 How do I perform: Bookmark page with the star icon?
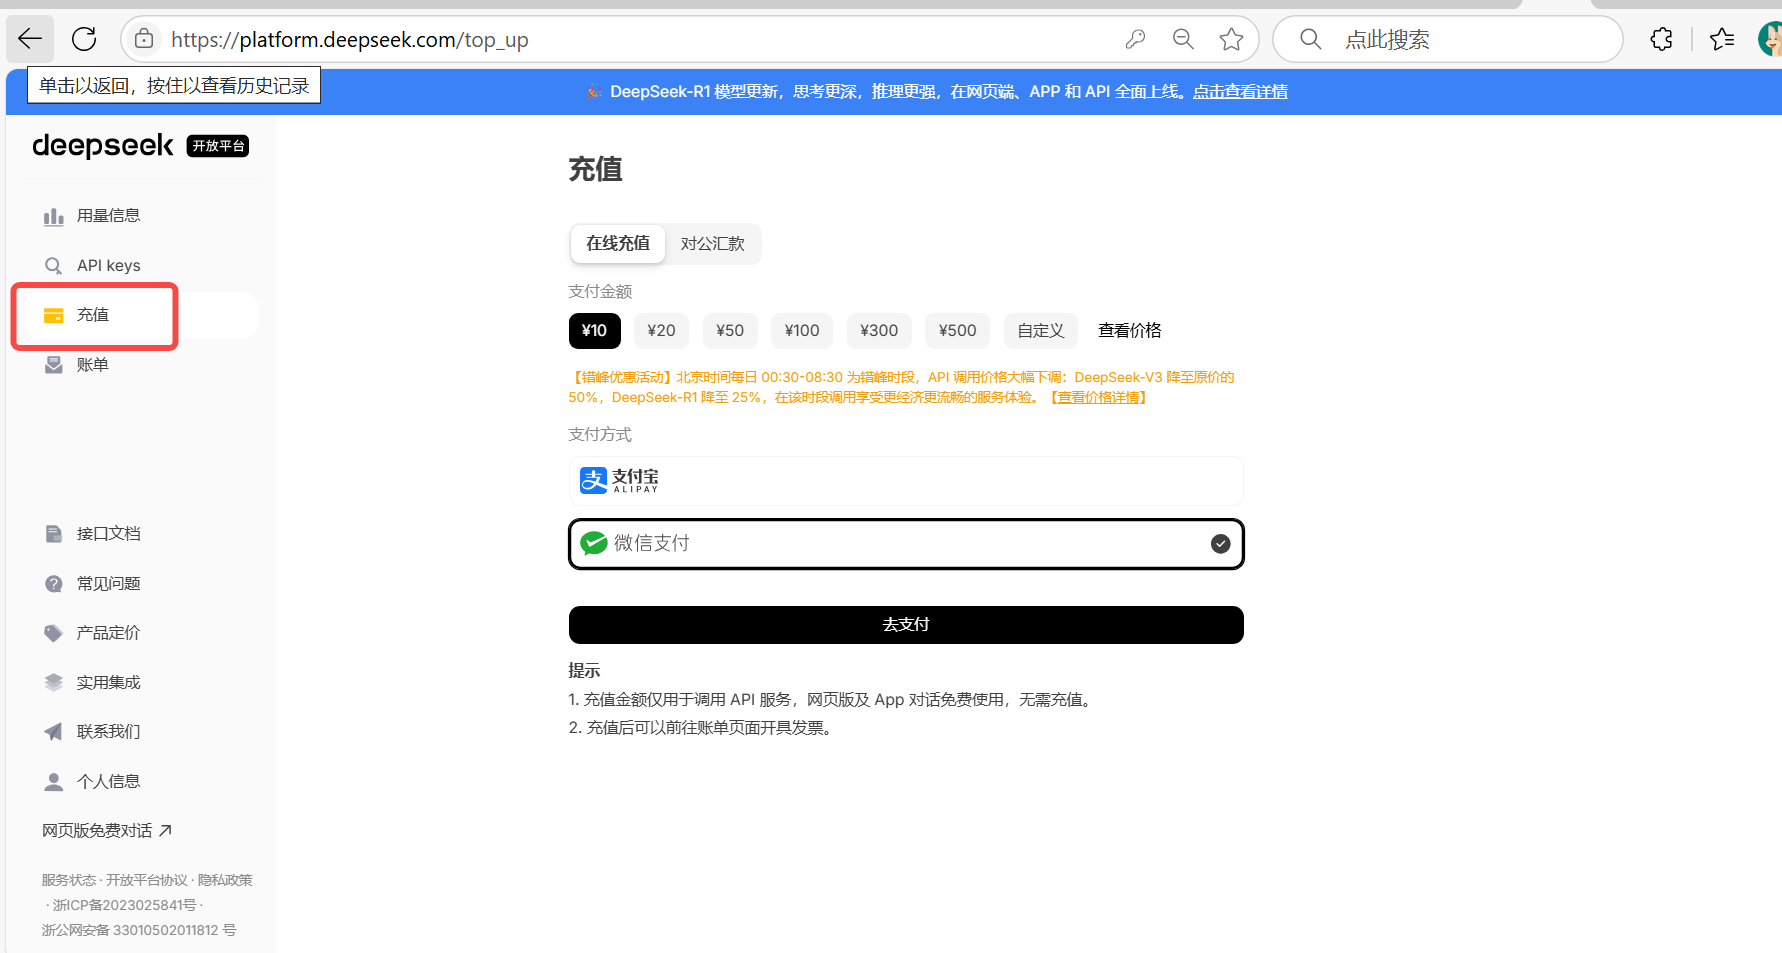click(x=1231, y=39)
